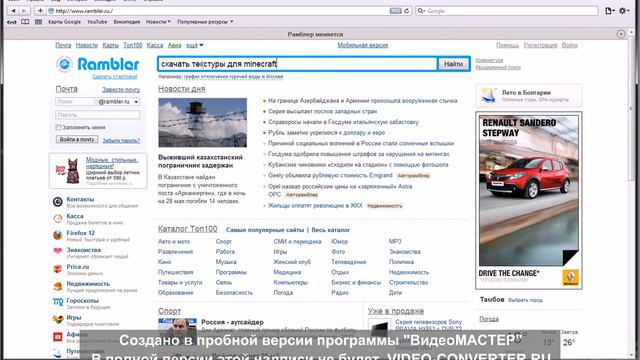Show the reading list glasses icon
Image resolution: width=640 pixels, height=360 pixels.
point(12,22)
